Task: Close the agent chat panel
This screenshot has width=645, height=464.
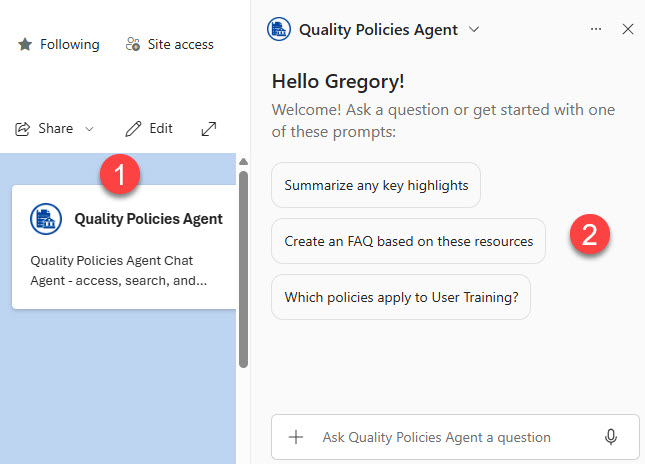Action: point(628,29)
